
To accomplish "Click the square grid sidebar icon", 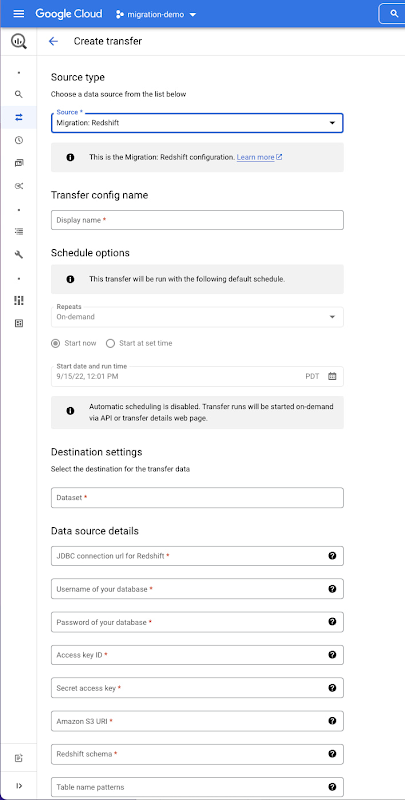I will click(19, 323).
